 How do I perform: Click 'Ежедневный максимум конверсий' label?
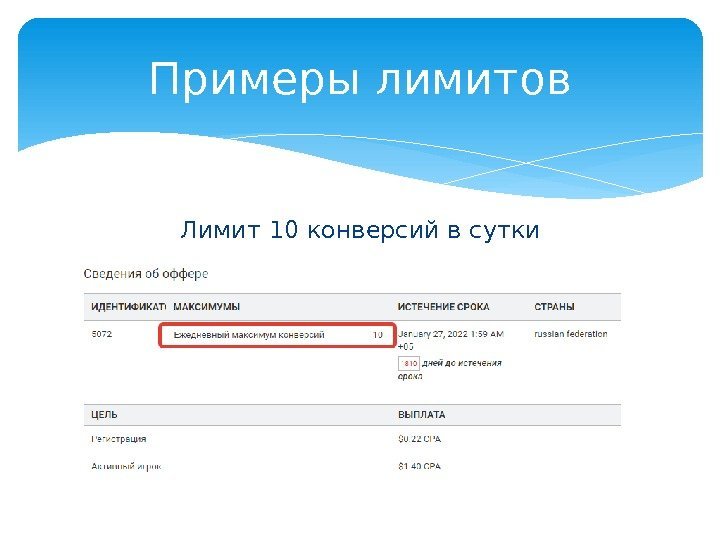point(249,335)
